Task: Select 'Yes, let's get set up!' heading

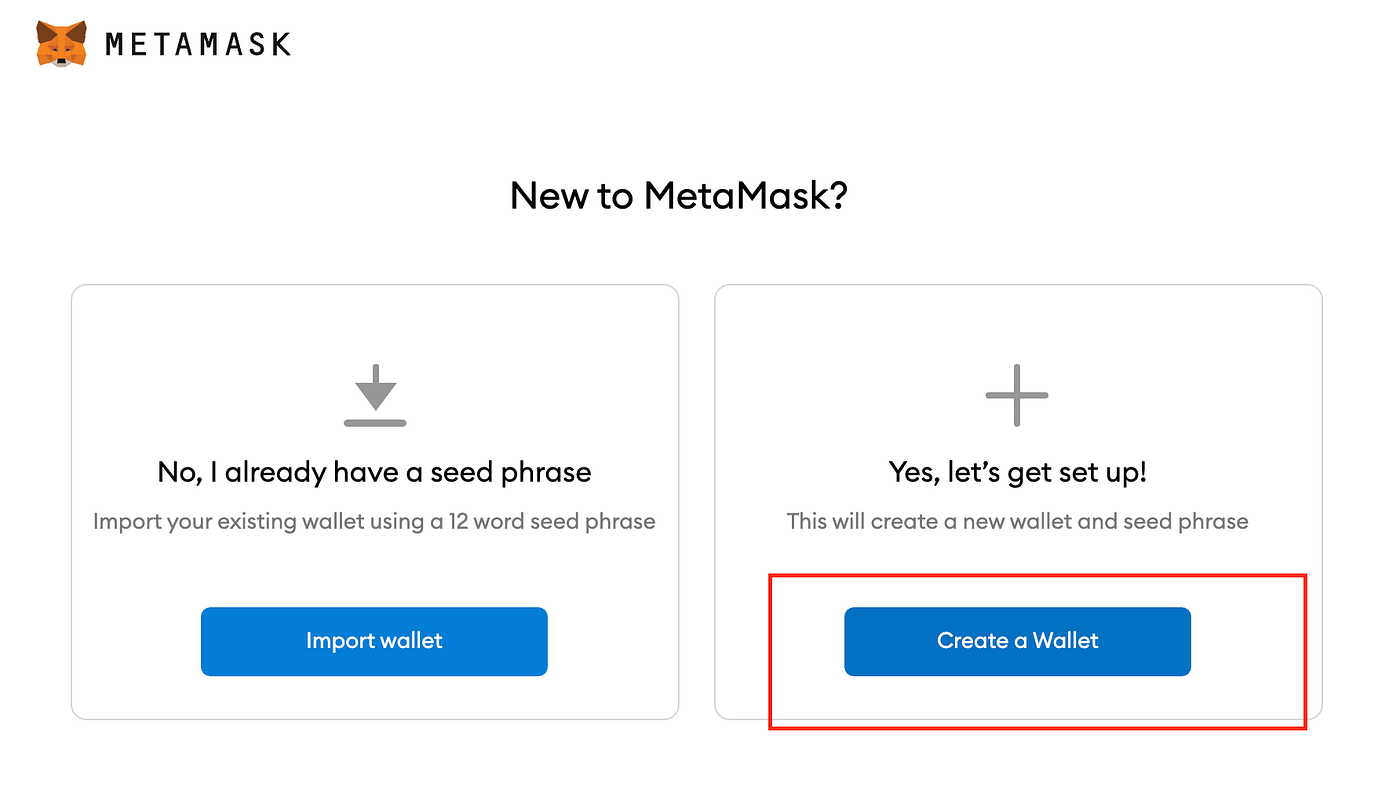Action: (1017, 472)
